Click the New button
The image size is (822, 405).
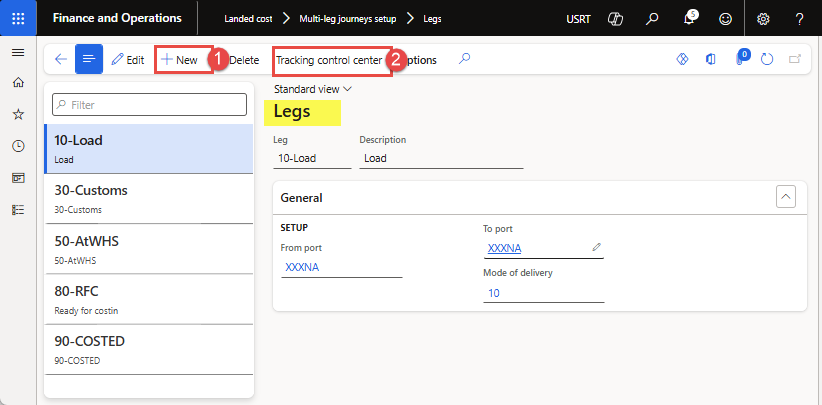click(x=180, y=60)
